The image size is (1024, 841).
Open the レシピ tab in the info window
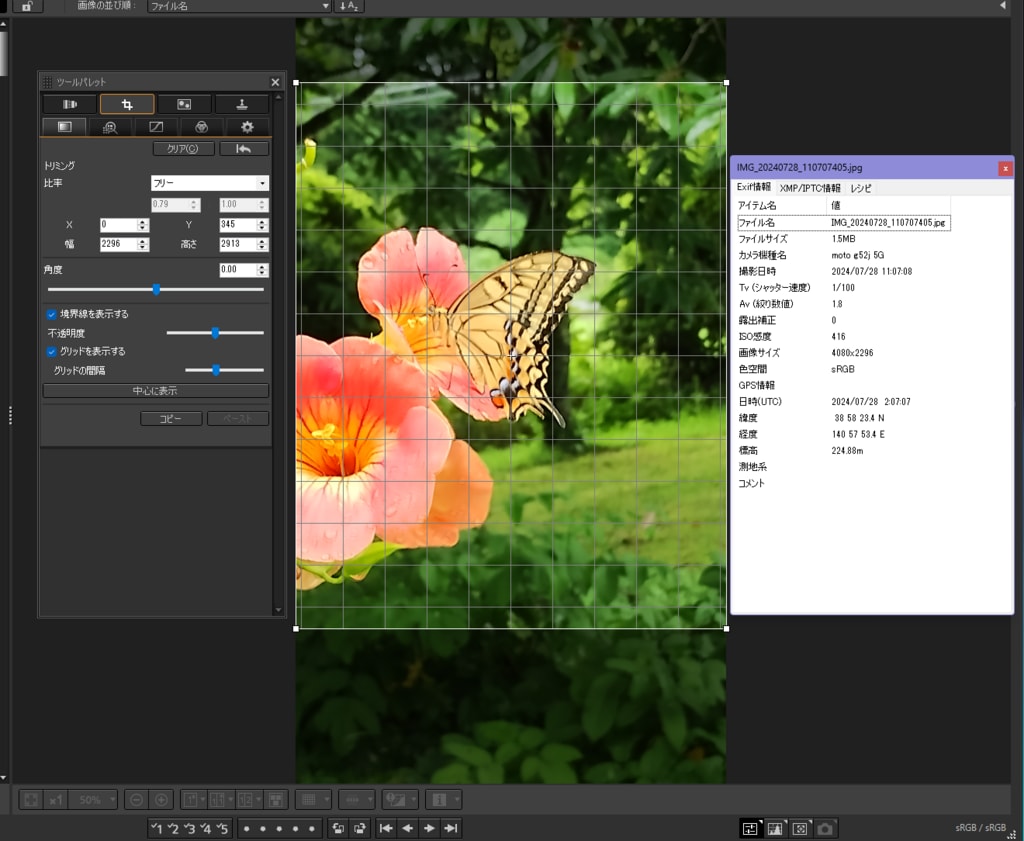pyautogui.click(x=861, y=188)
